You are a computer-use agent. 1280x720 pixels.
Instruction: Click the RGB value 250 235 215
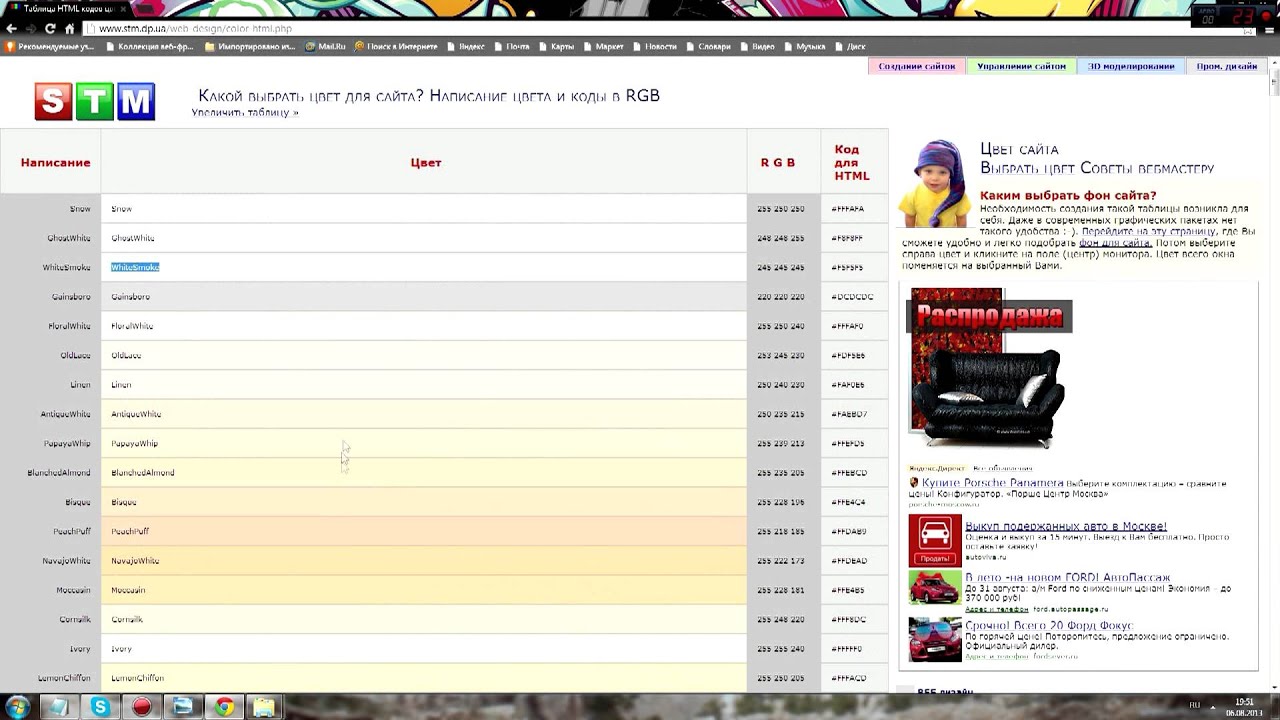(x=780, y=414)
